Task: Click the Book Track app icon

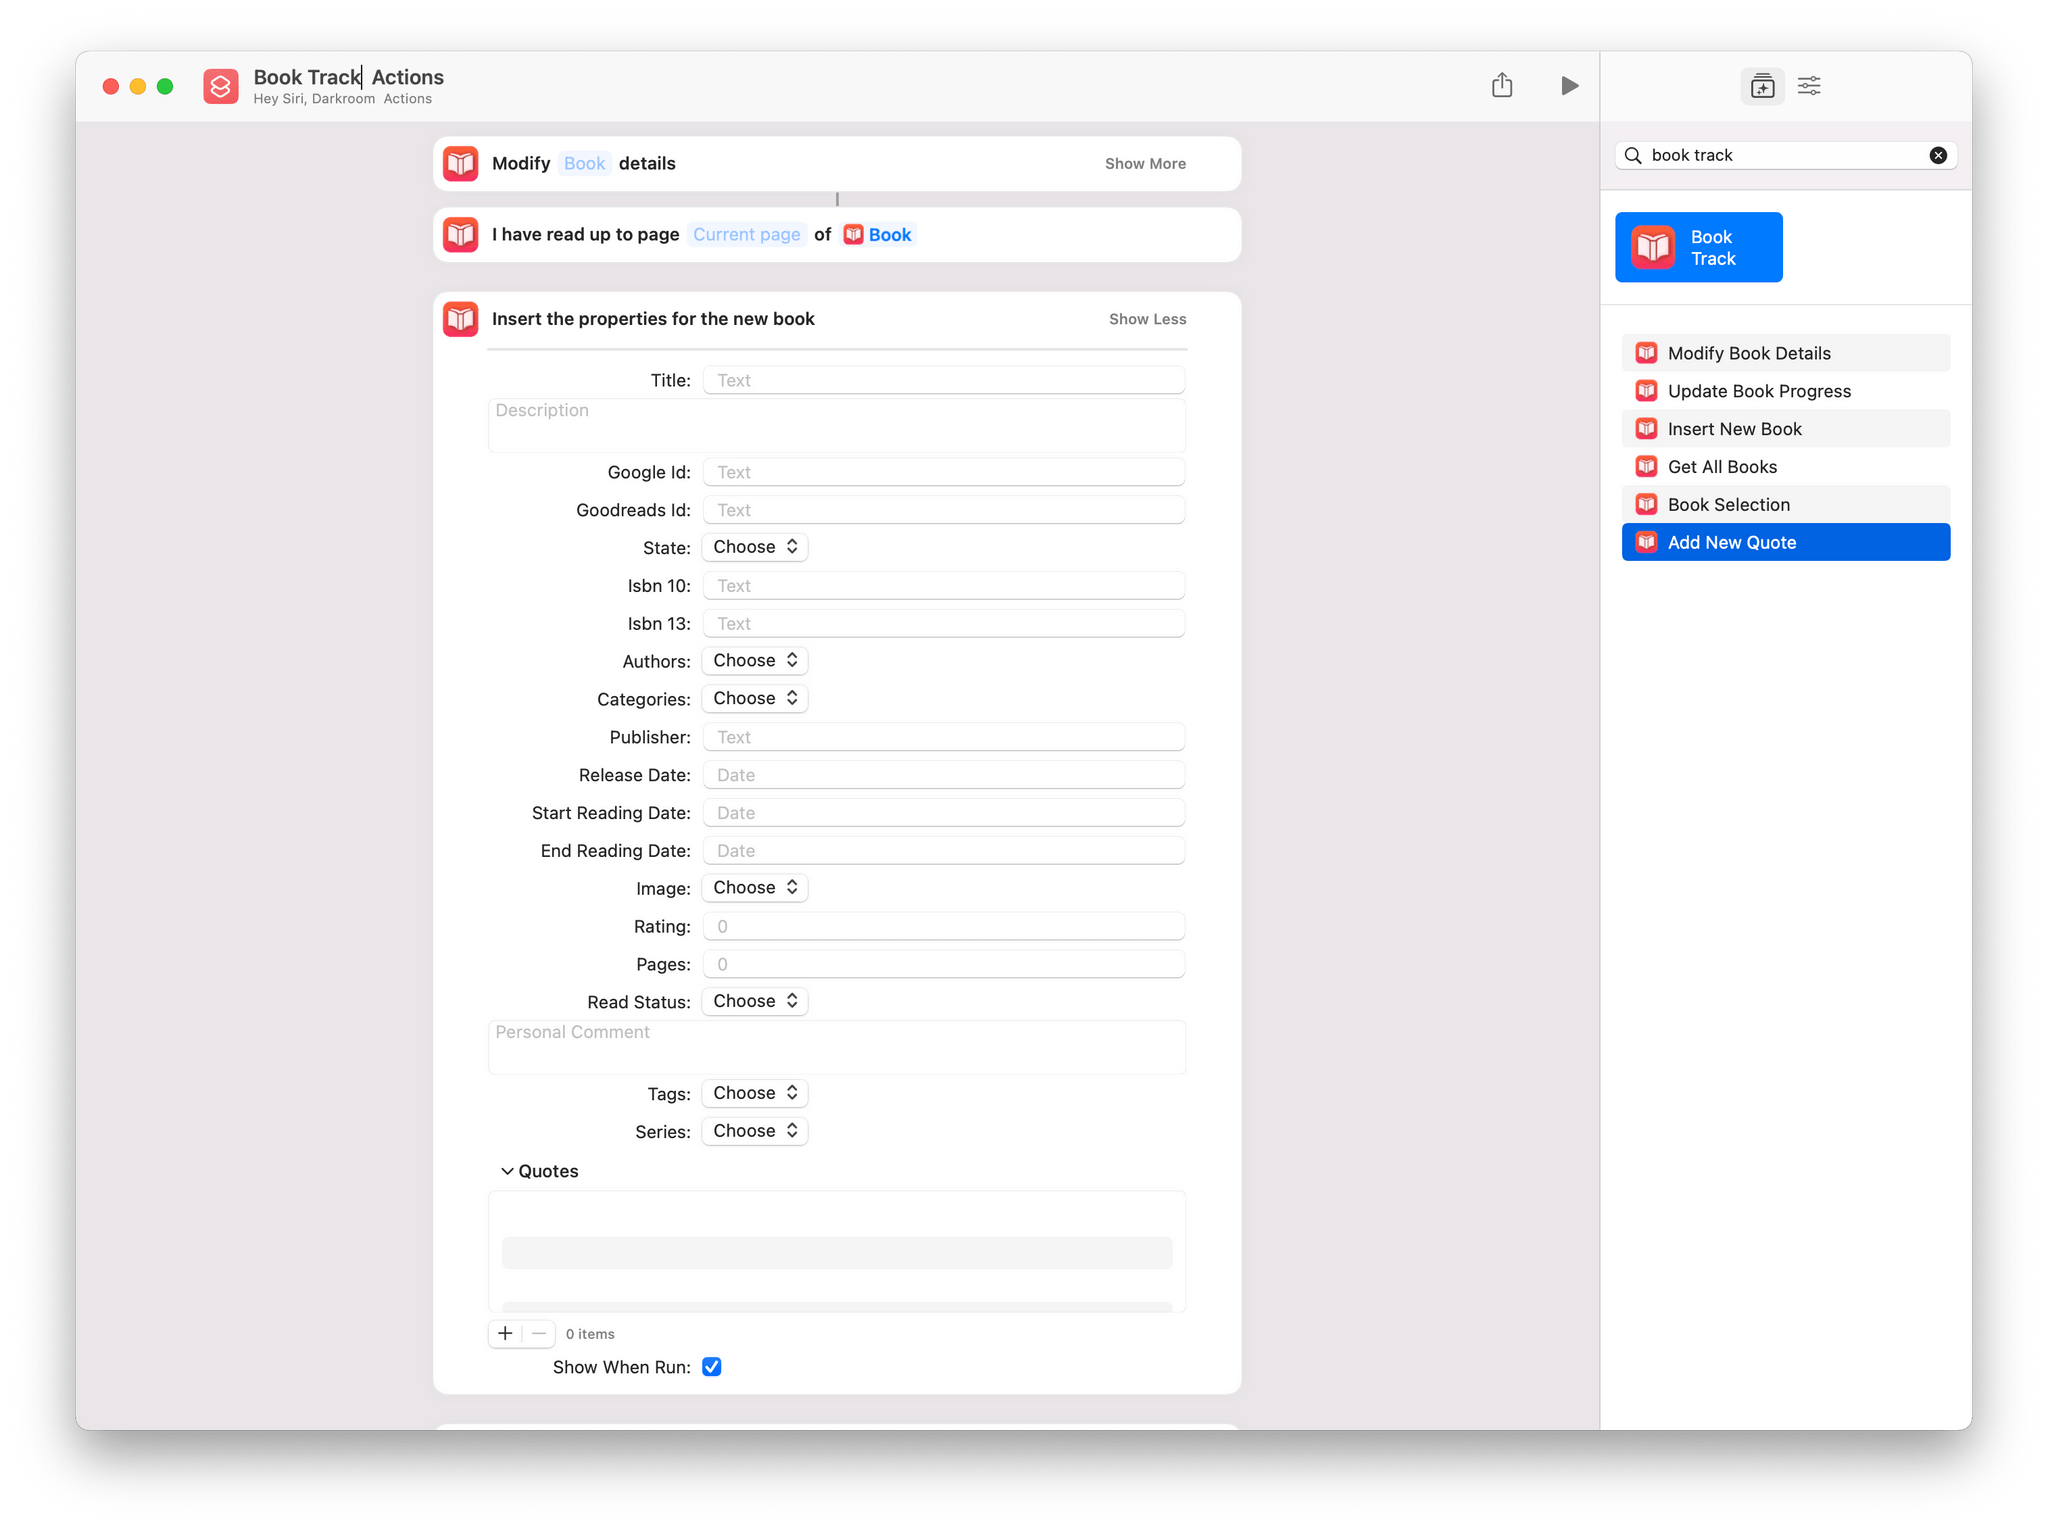Action: [x=1653, y=246]
